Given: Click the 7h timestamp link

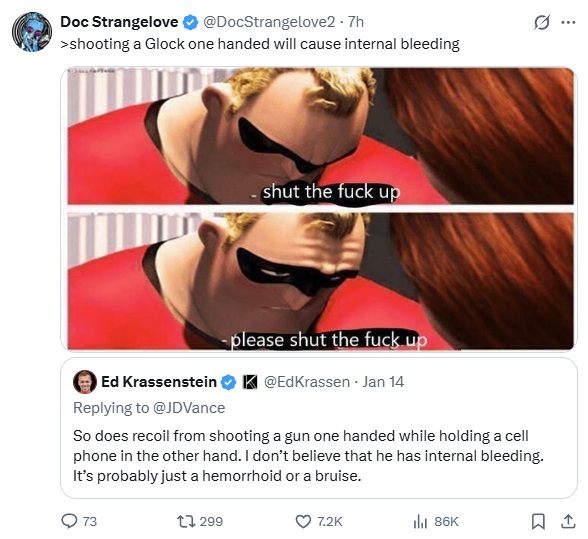Looking at the screenshot, I should click(356, 22).
